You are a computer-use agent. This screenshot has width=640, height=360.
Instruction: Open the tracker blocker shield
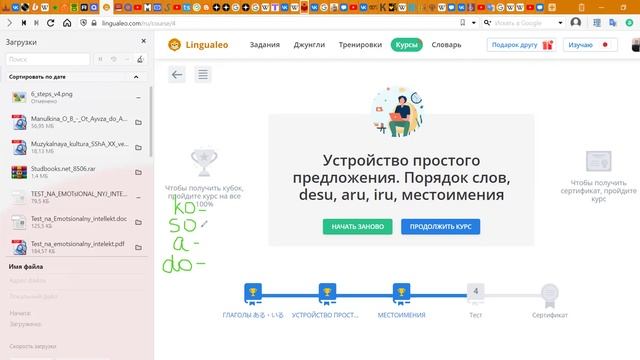coord(83,23)
